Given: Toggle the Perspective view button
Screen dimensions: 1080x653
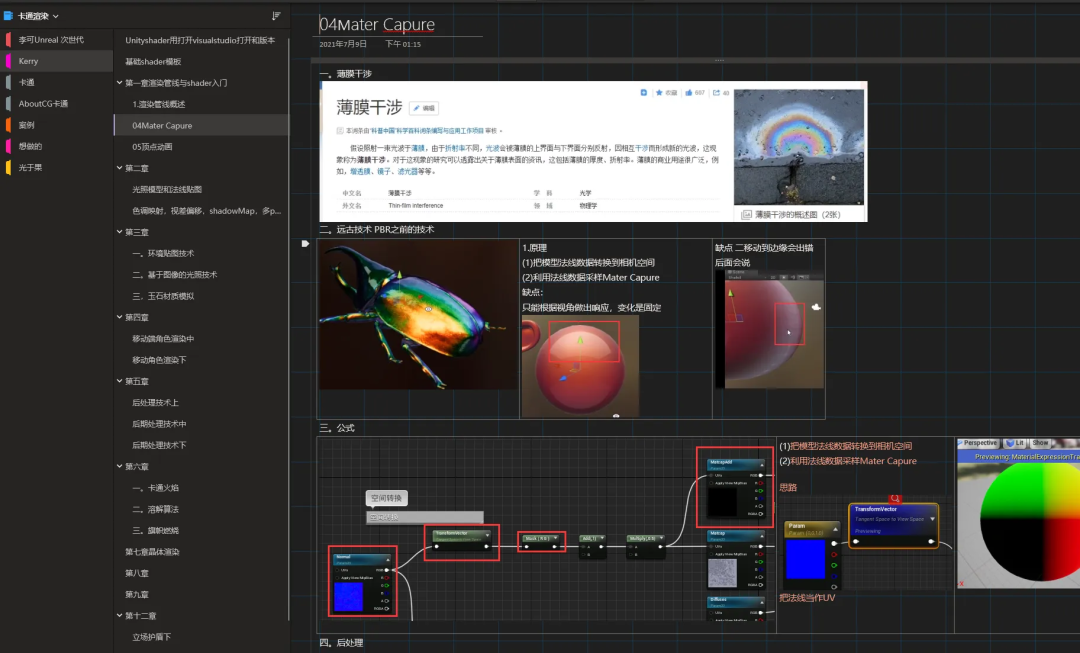Looking at the screenshot, I should (x=978, y=443).
